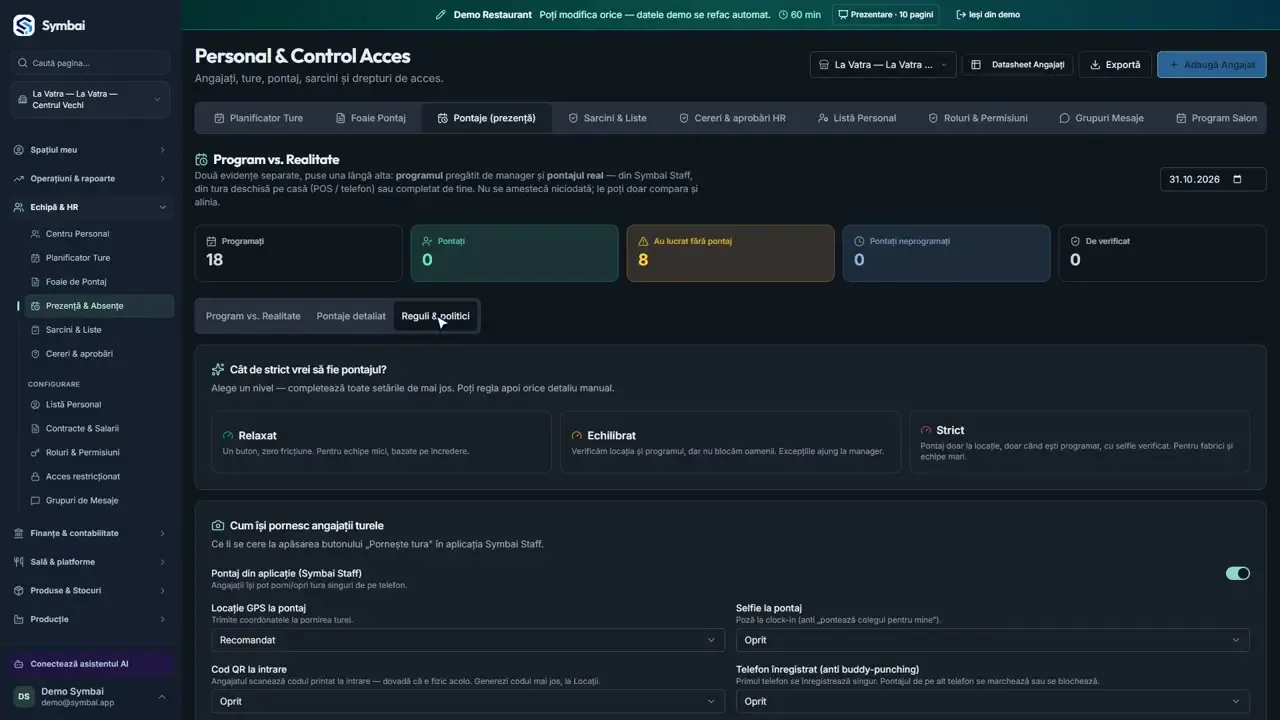Click the Centru Personal sidebar icon

36,234
